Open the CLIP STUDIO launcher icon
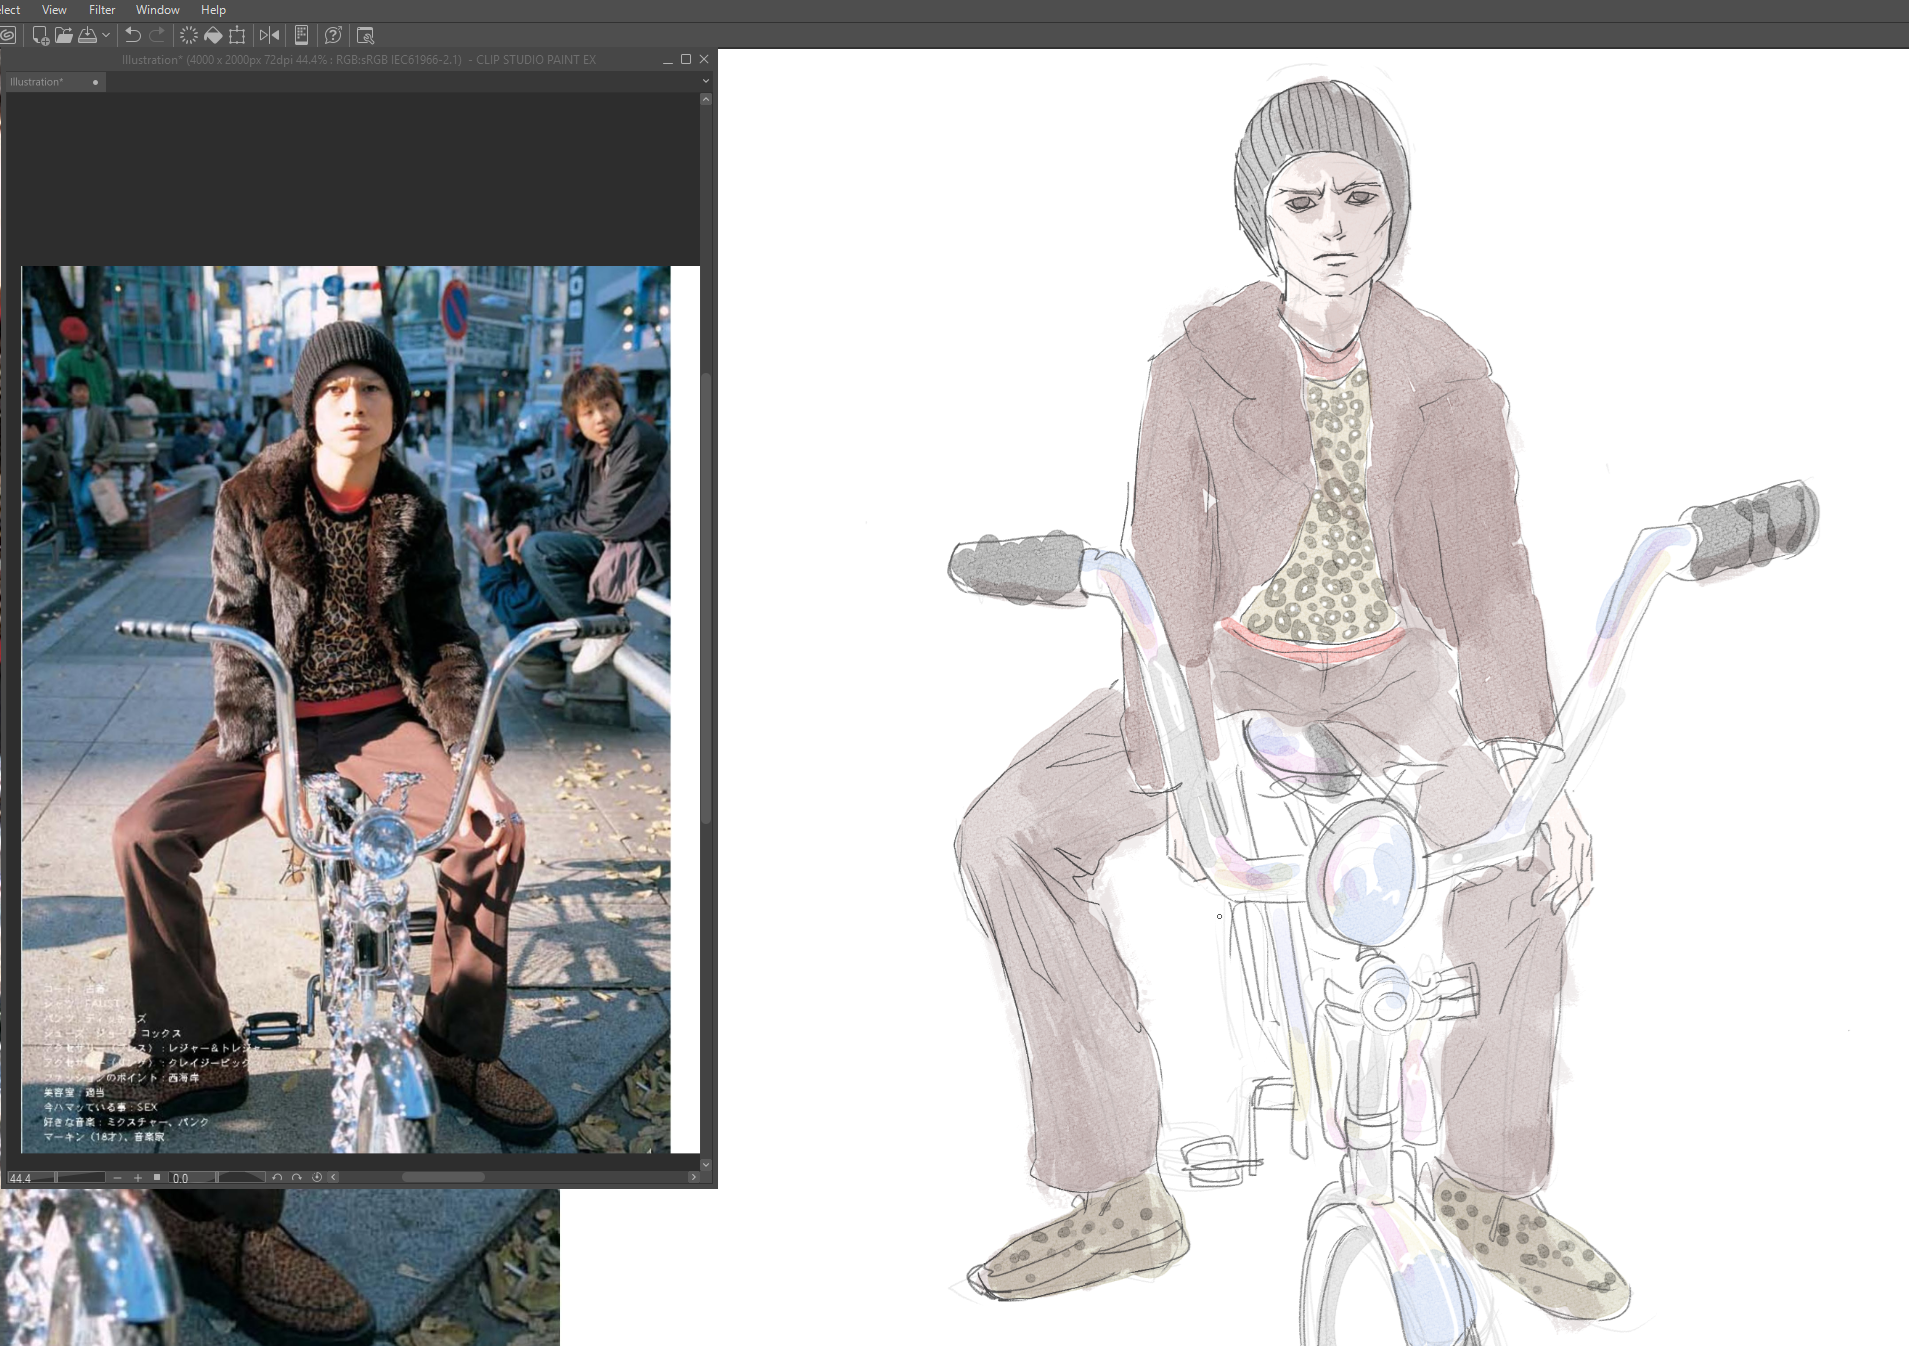 (x=7, y=35)
